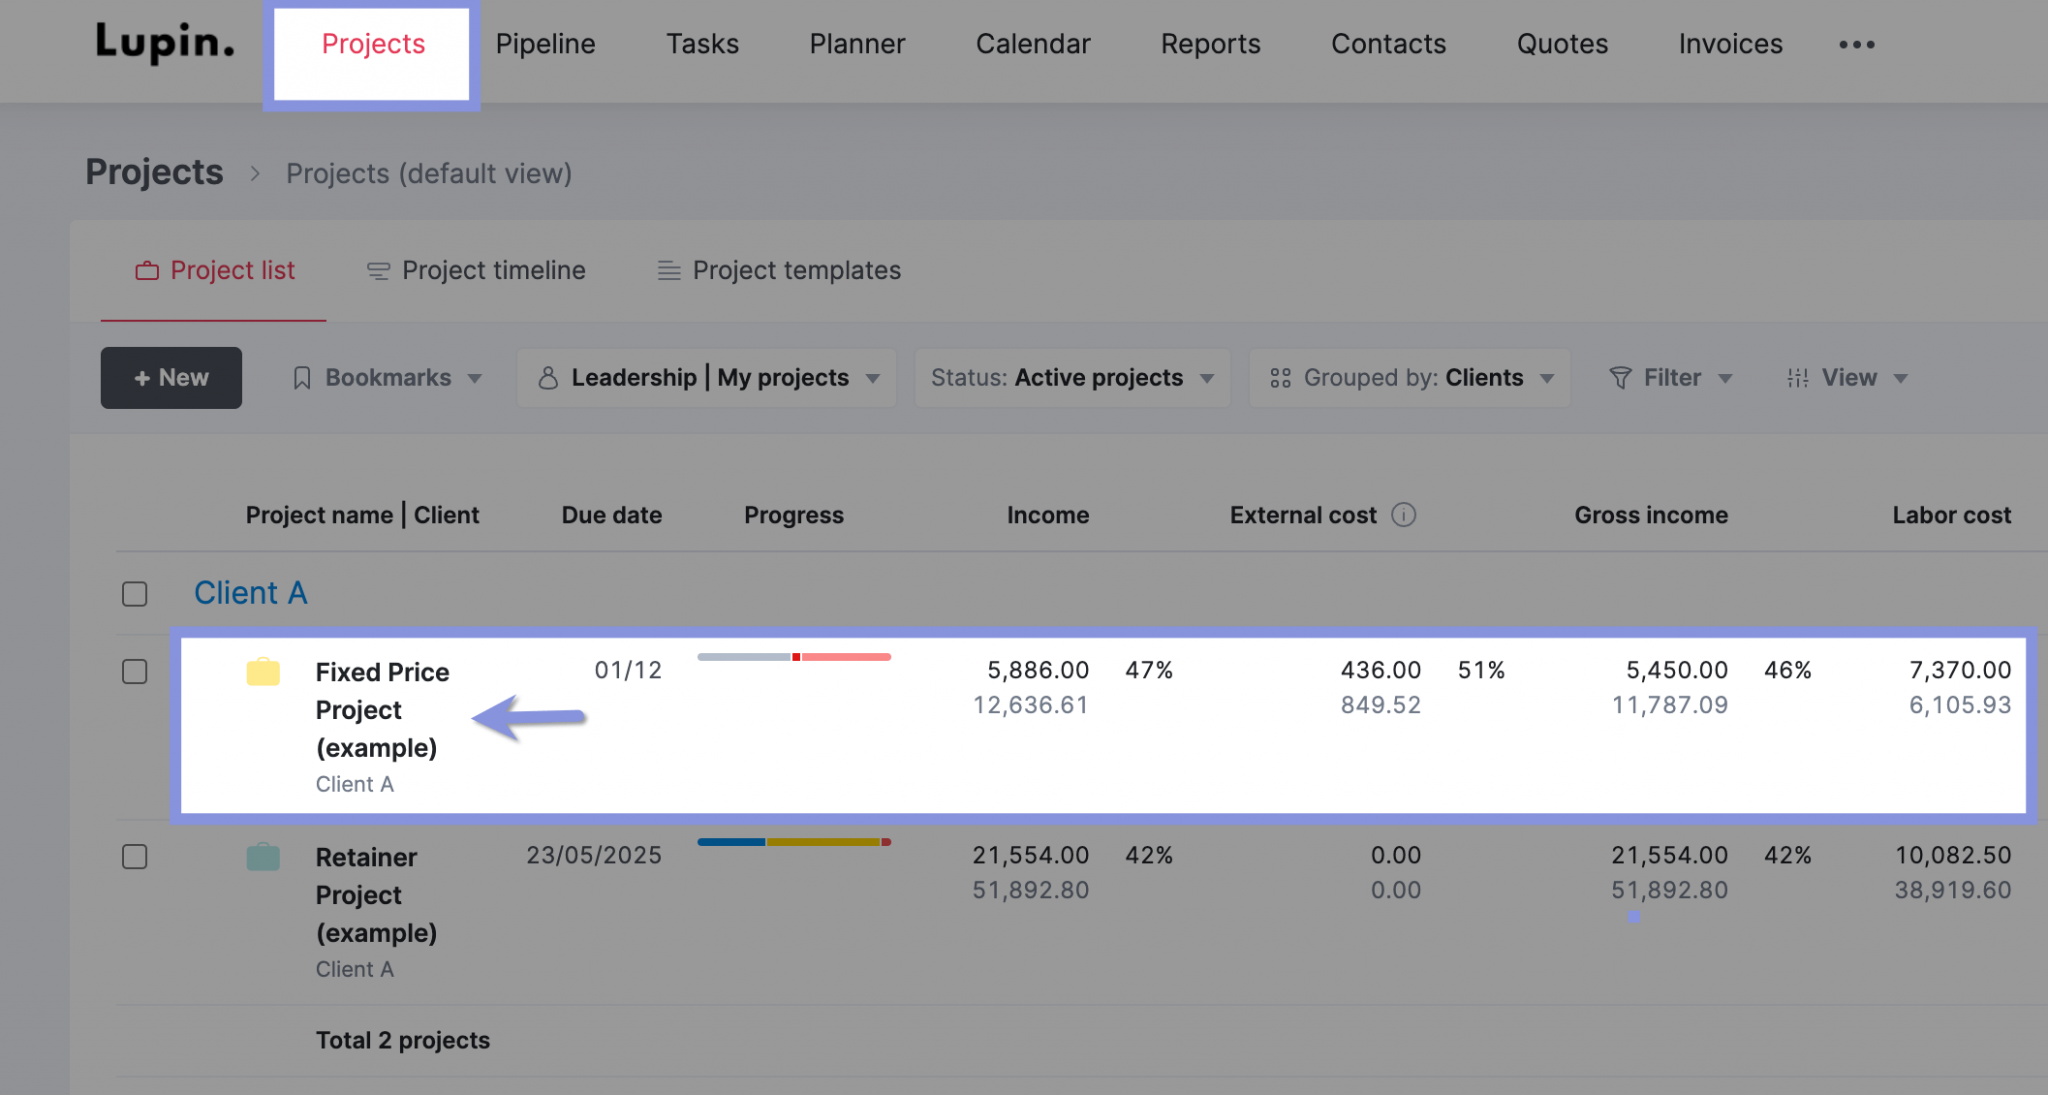Click the + New button
The height and width of the screenshot is (1095, 2048).
171,378
